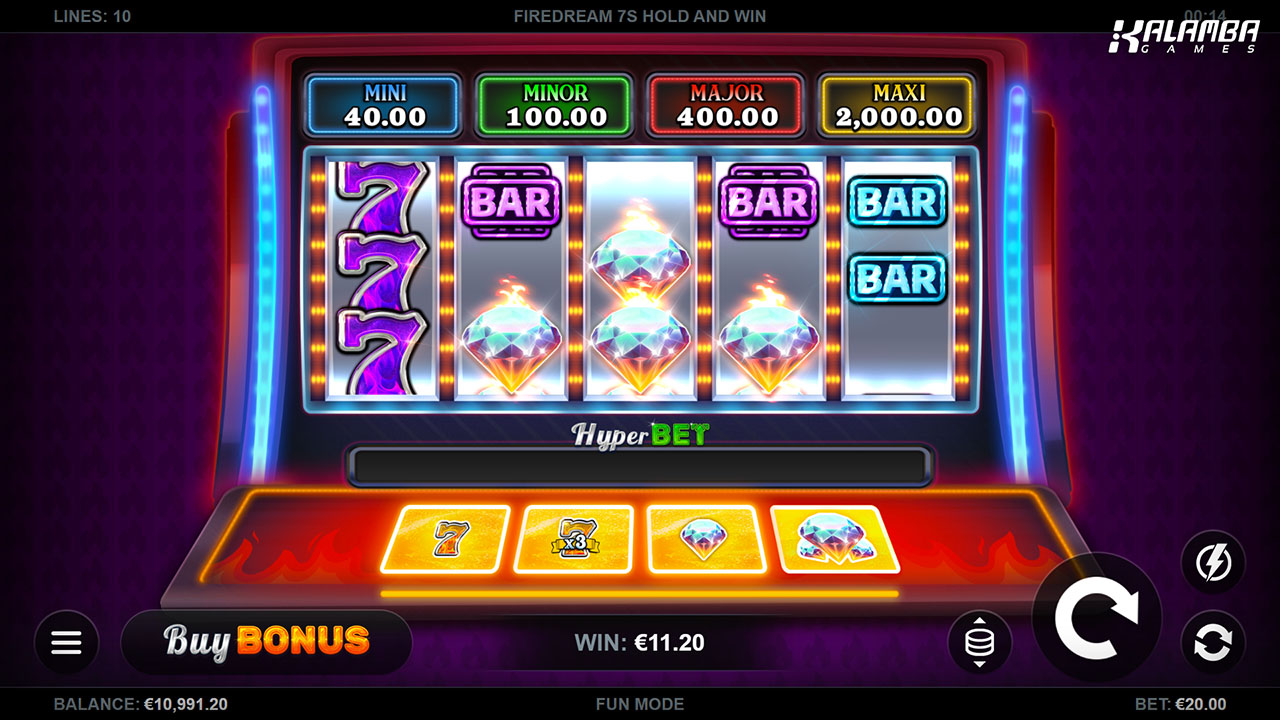The height and width of the screenshot is (720, 1280).
Task: Click the balance €10,991.20 display
Action: pos(141,704)
